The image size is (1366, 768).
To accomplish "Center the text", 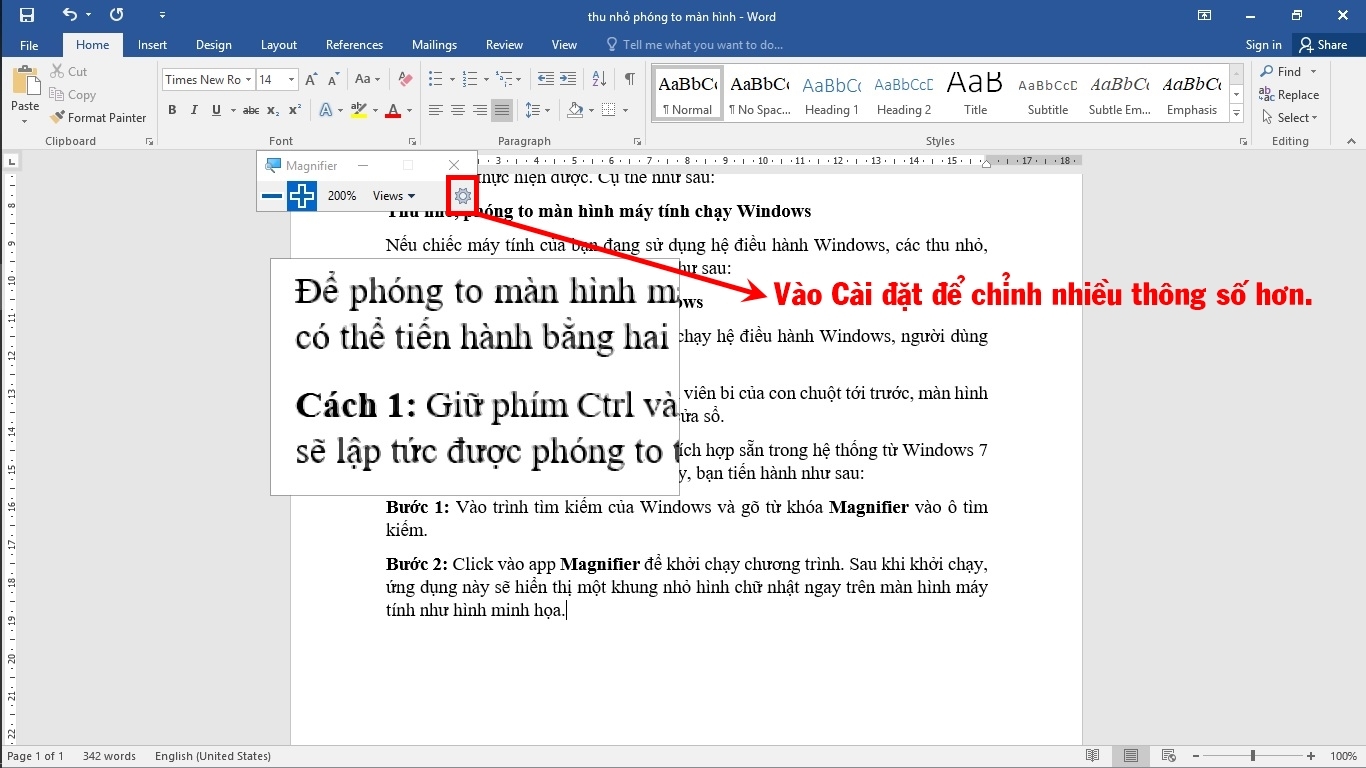I will click(458, 110).
